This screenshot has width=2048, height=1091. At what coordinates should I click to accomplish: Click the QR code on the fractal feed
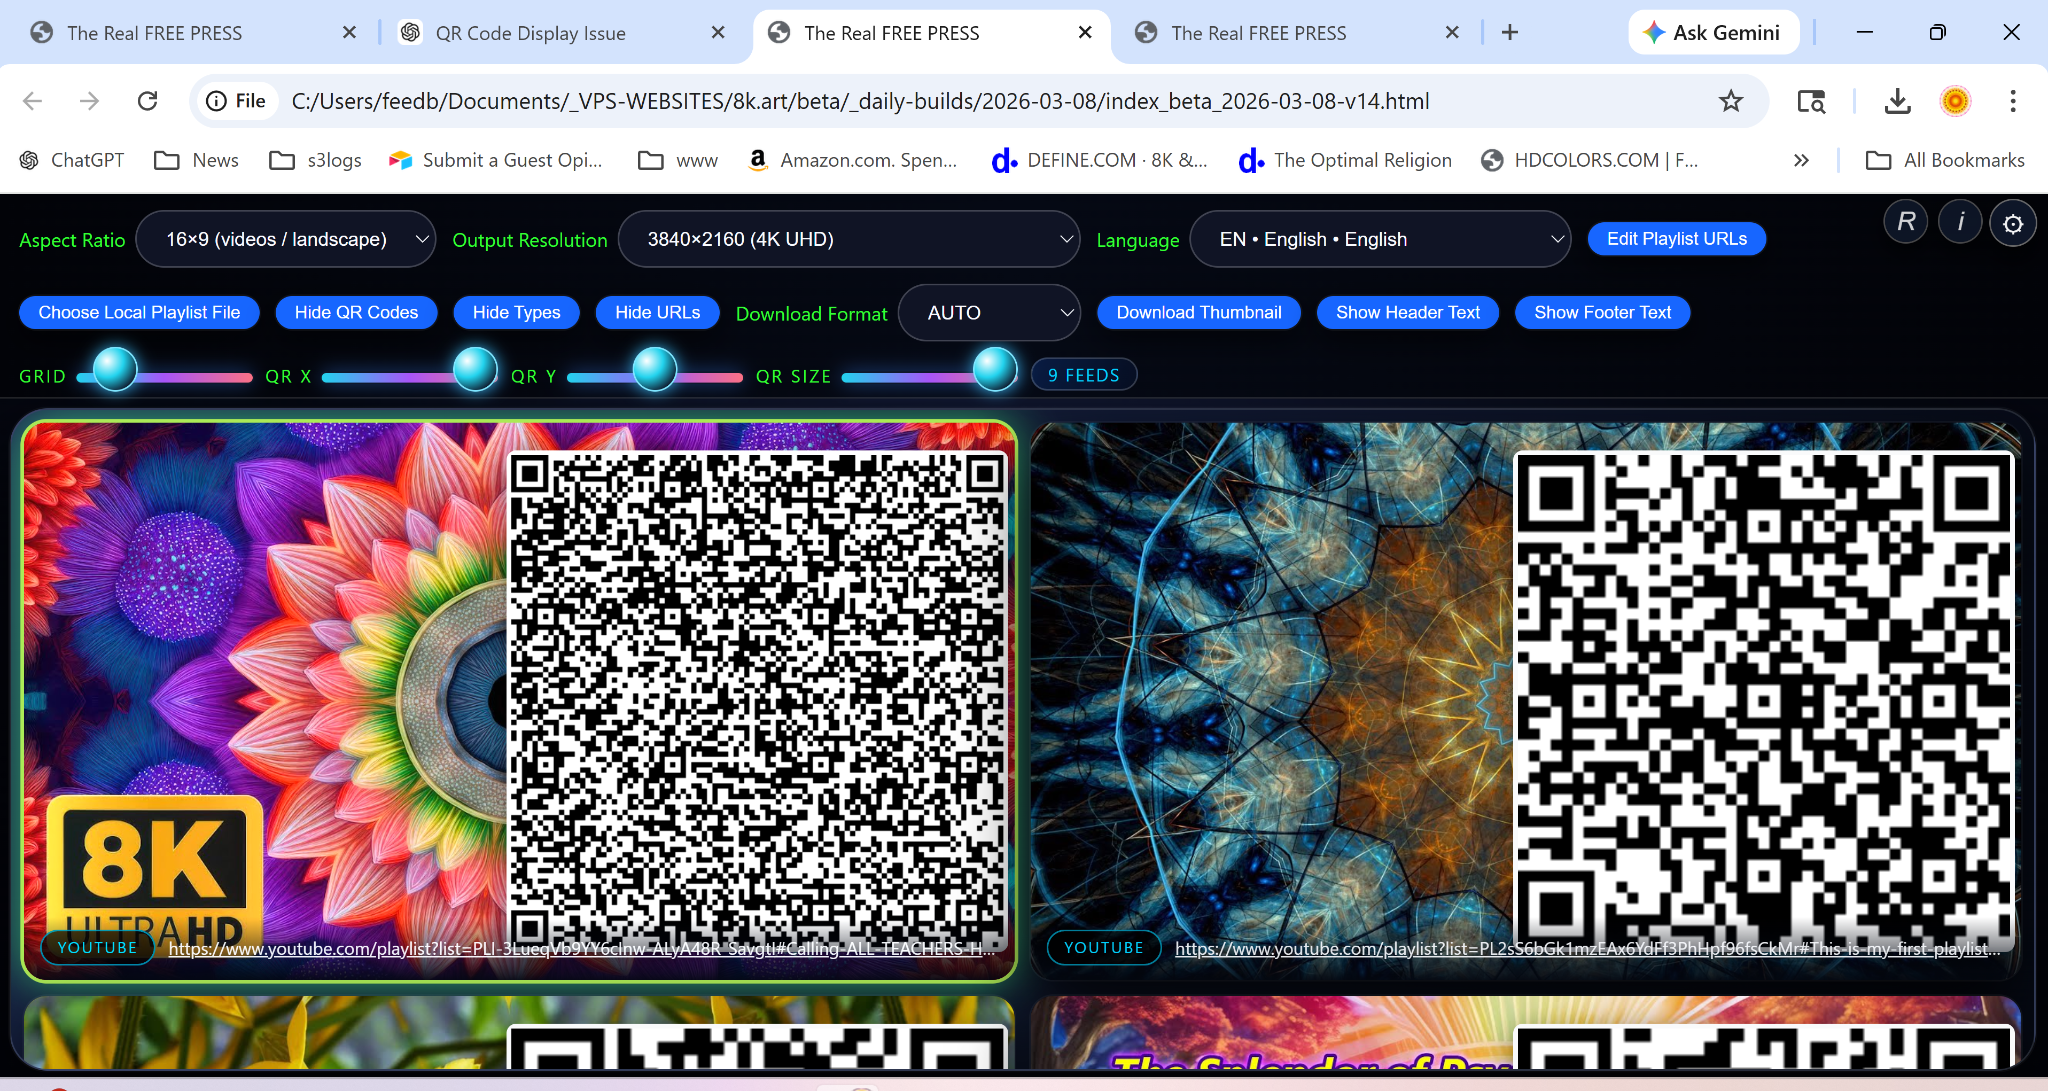pyautogui.click(x=1764, y=700)
